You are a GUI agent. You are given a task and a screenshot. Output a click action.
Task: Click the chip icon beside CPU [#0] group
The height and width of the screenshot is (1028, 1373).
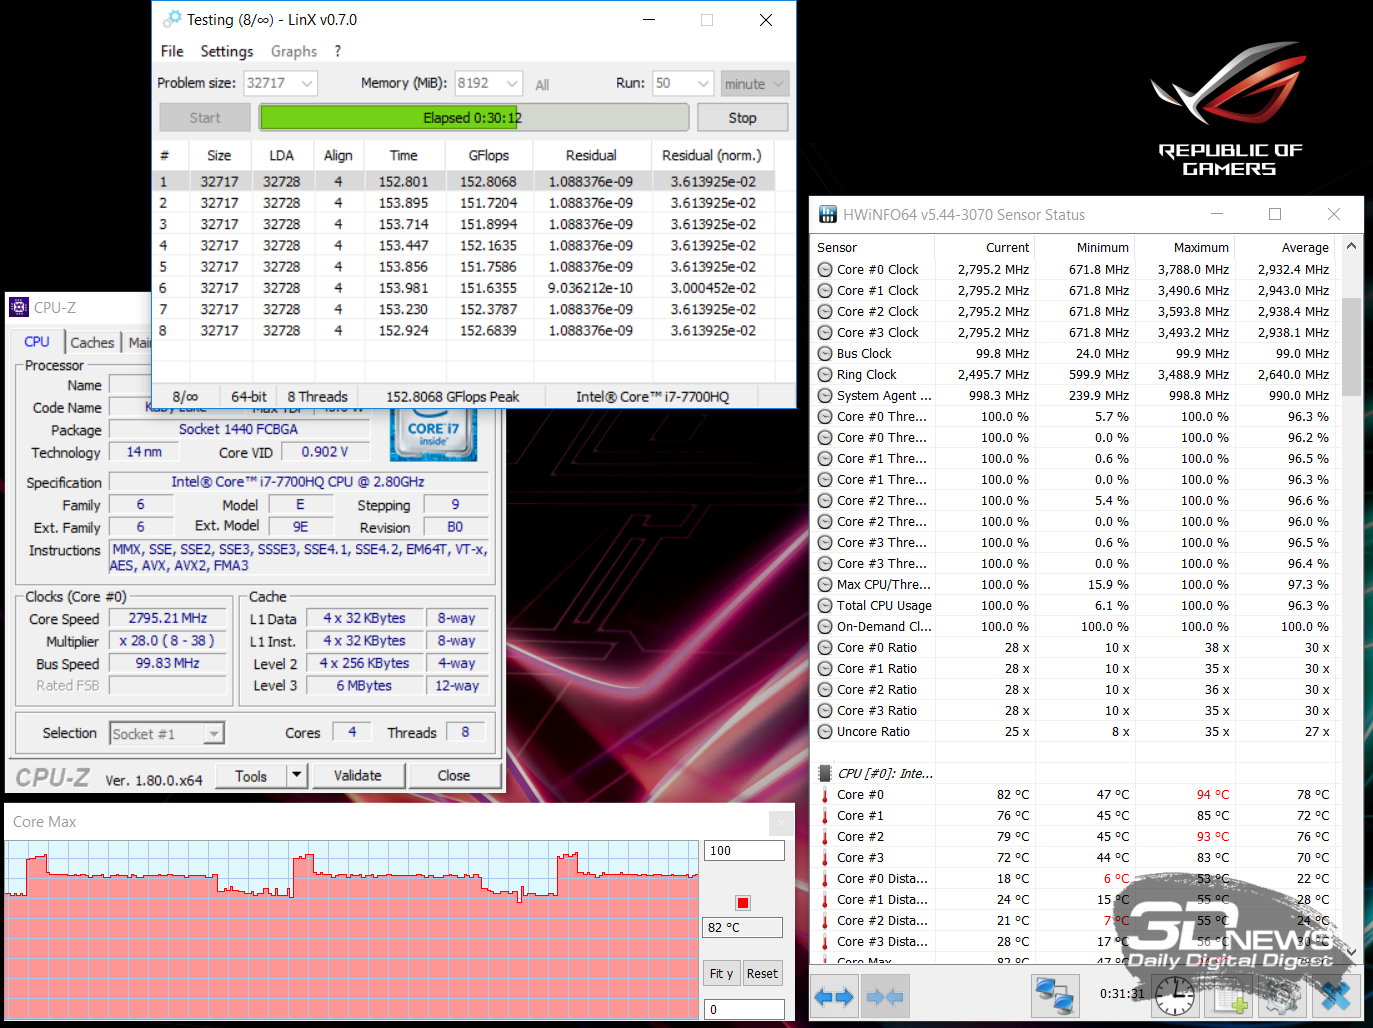pos(825,773)
